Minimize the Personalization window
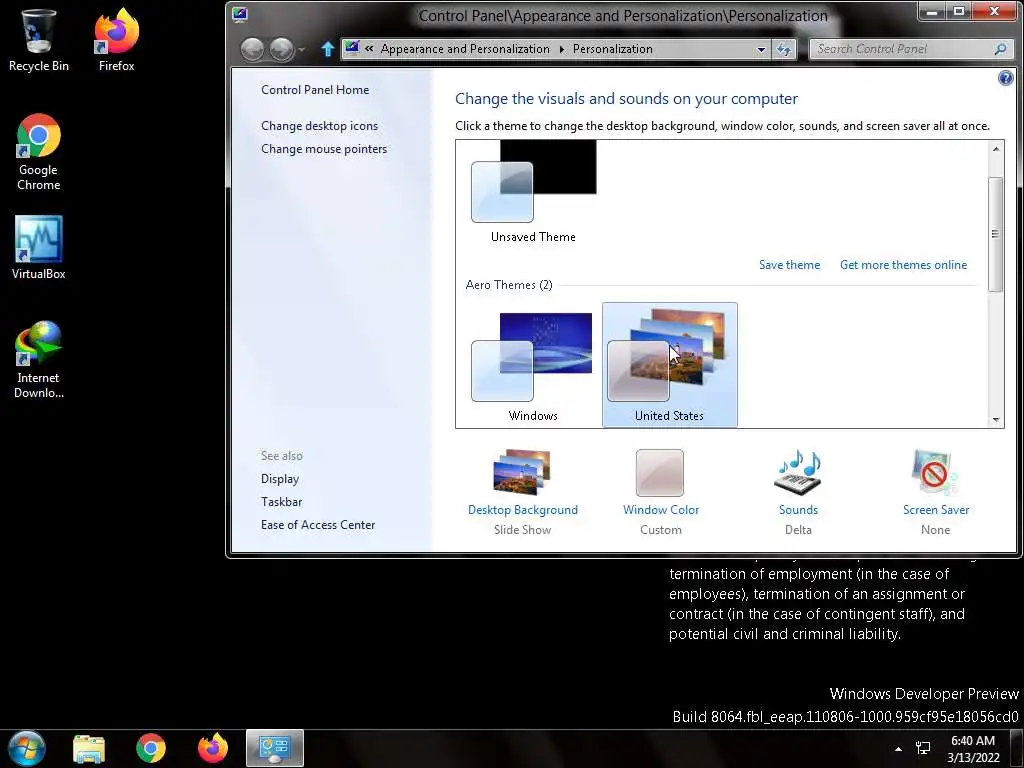Viewport: 1024px width, 768px height. 932,11
